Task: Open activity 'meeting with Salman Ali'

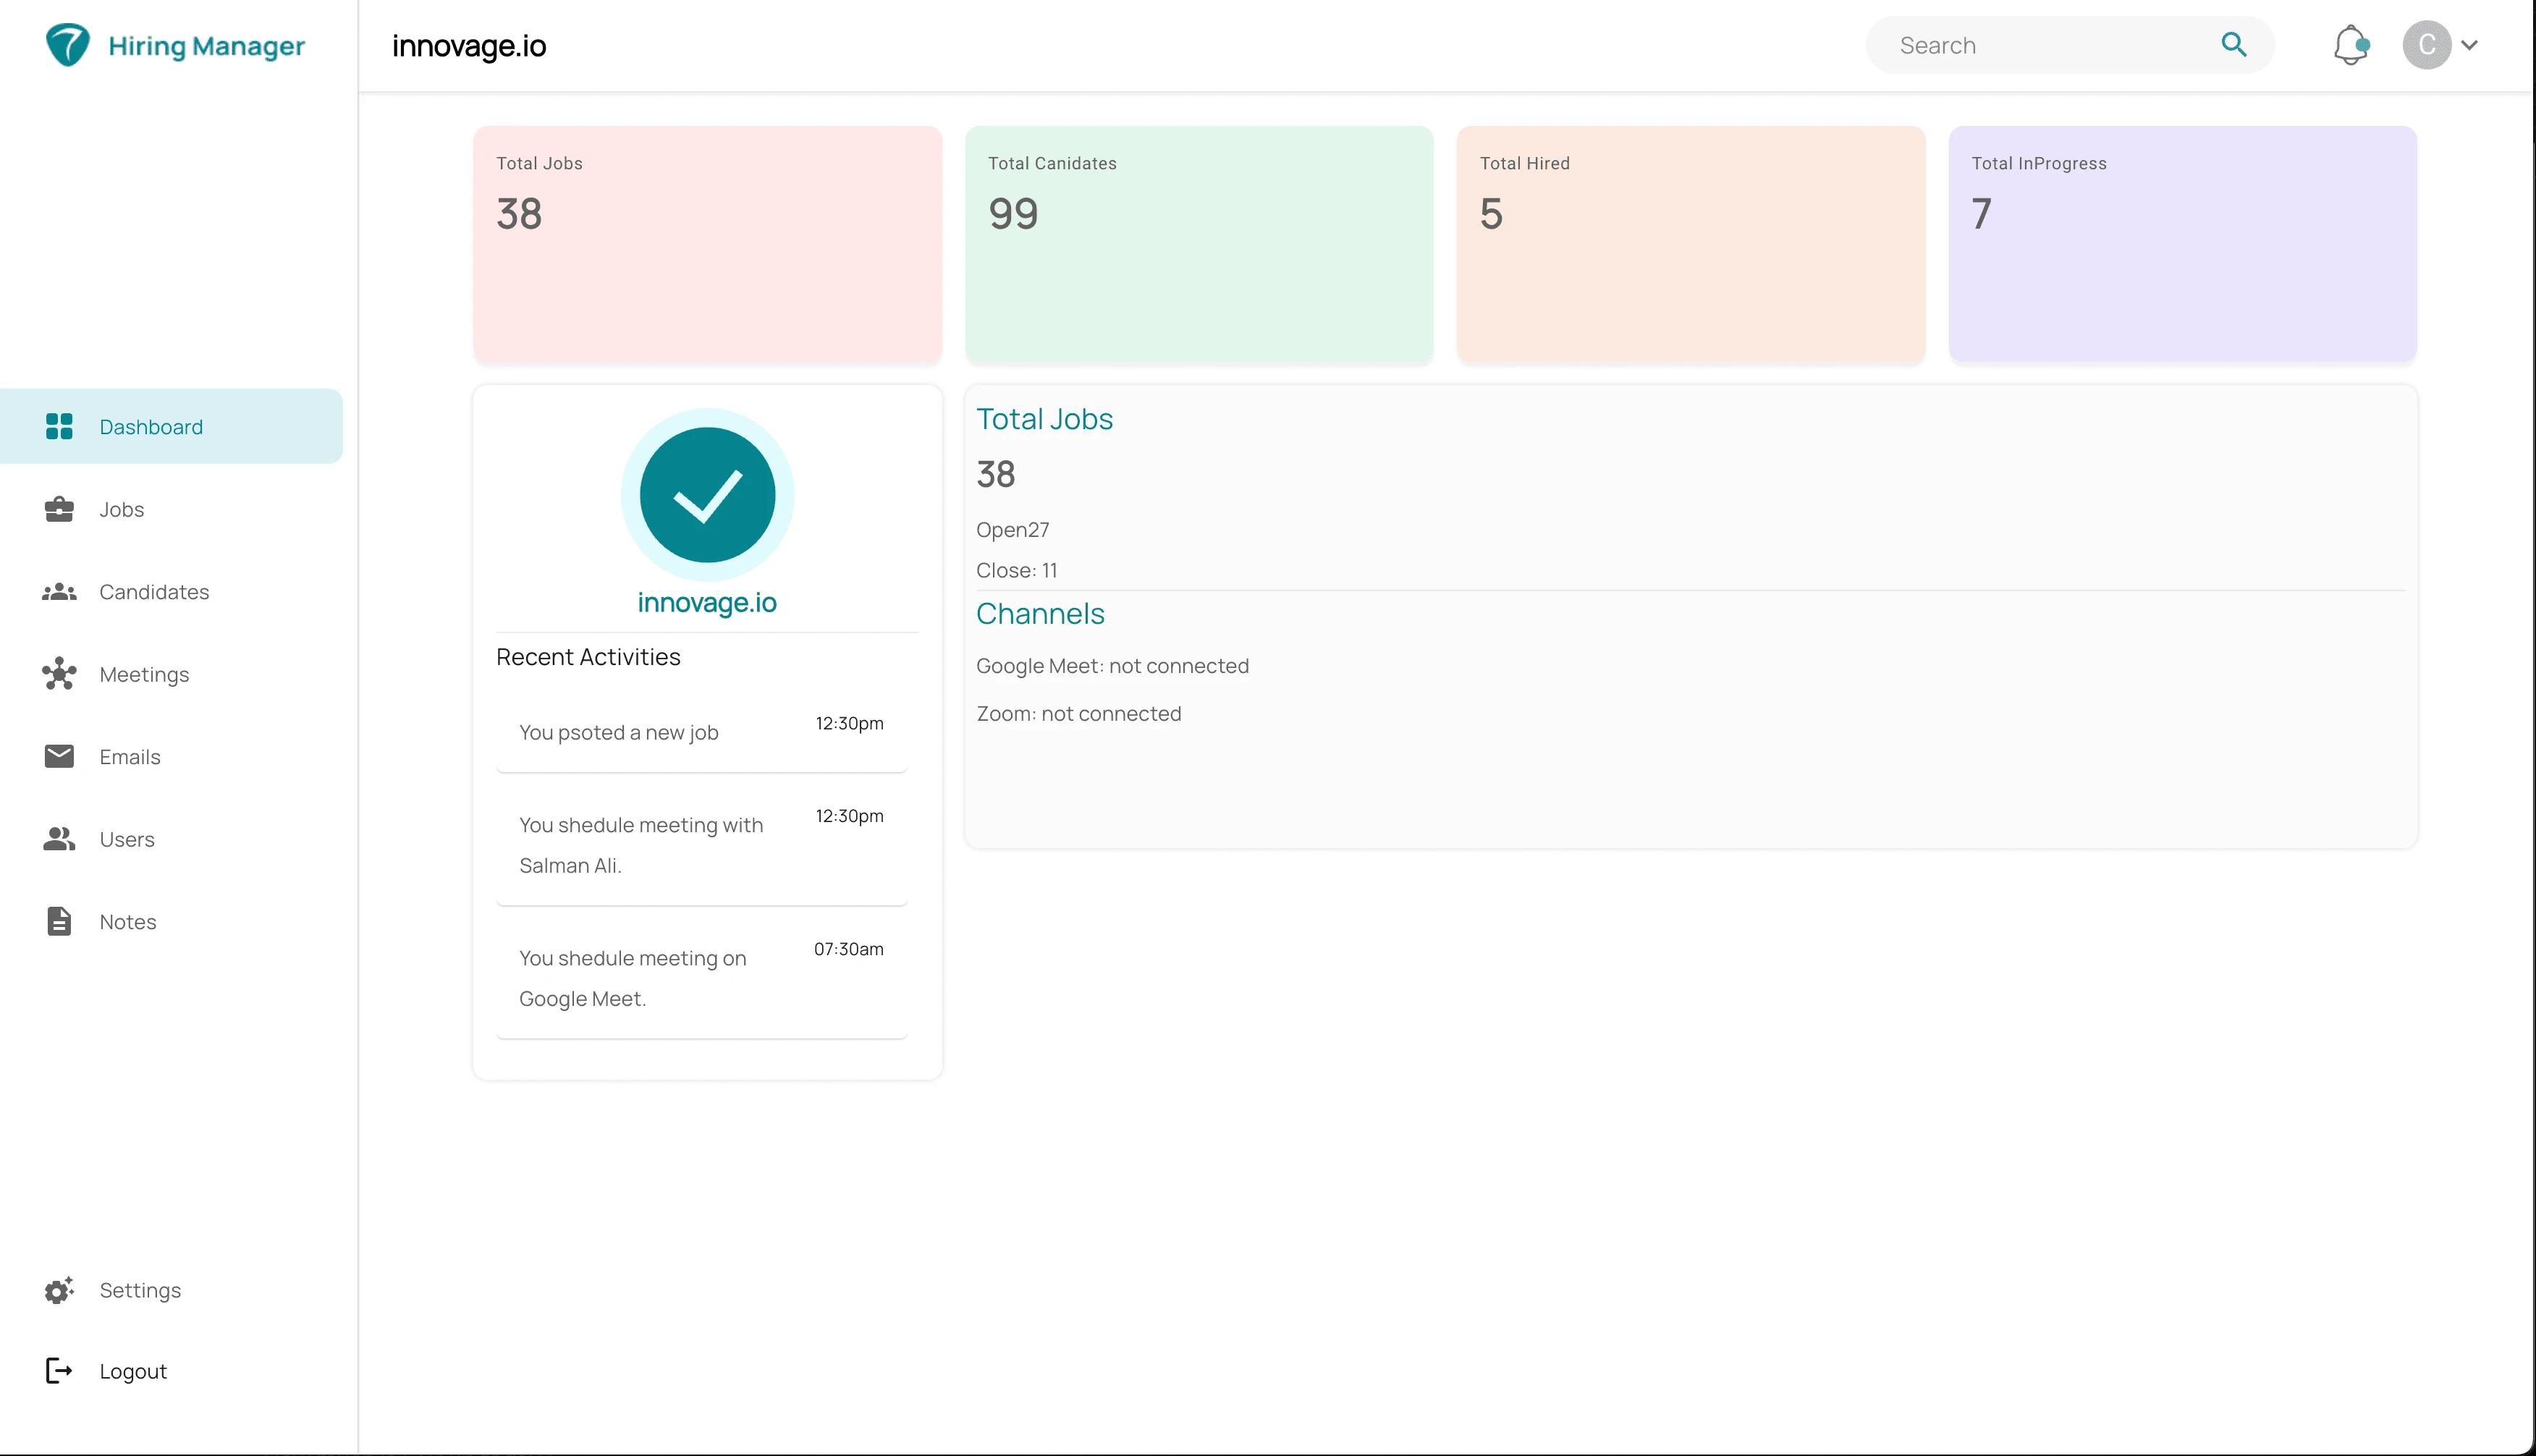Action: tap(701, 846)
